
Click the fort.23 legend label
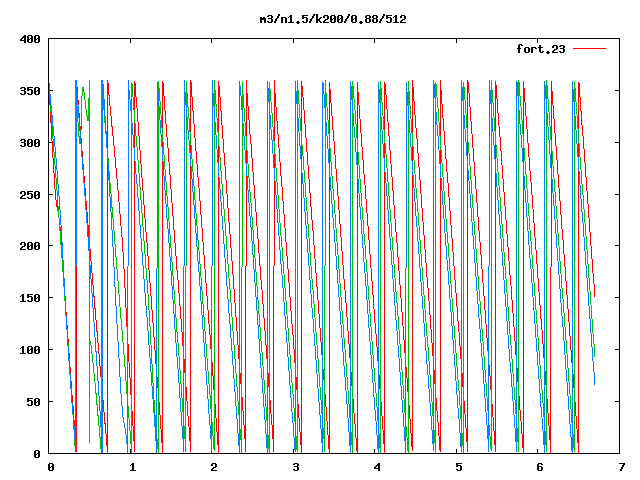540,49
